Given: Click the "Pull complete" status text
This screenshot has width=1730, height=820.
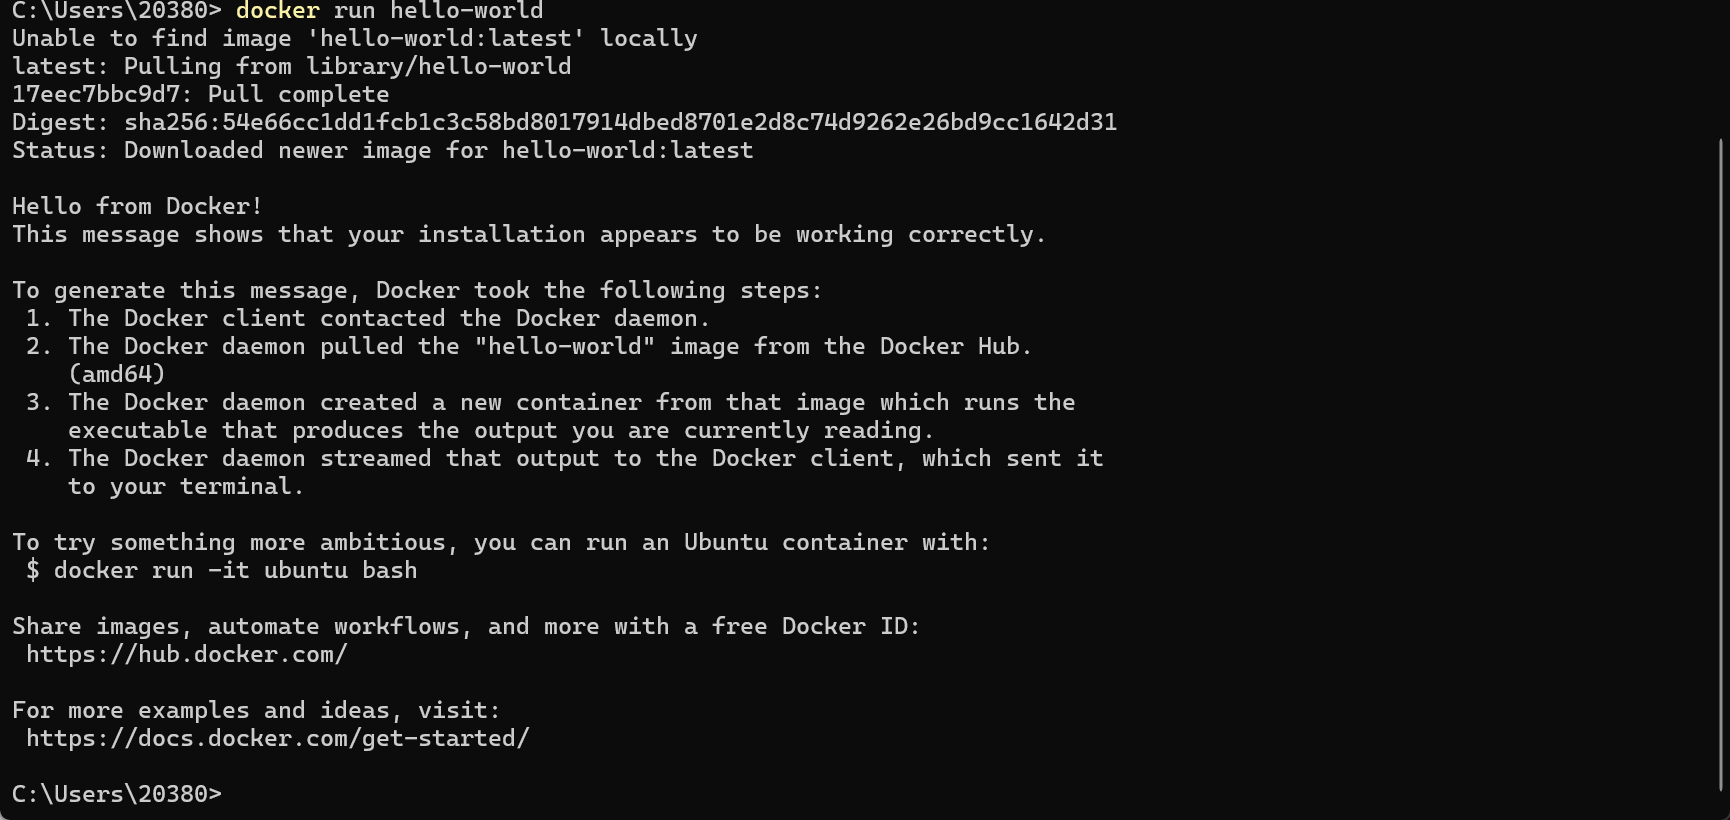Looking at the screenshot, I should [x=298, y=95].
